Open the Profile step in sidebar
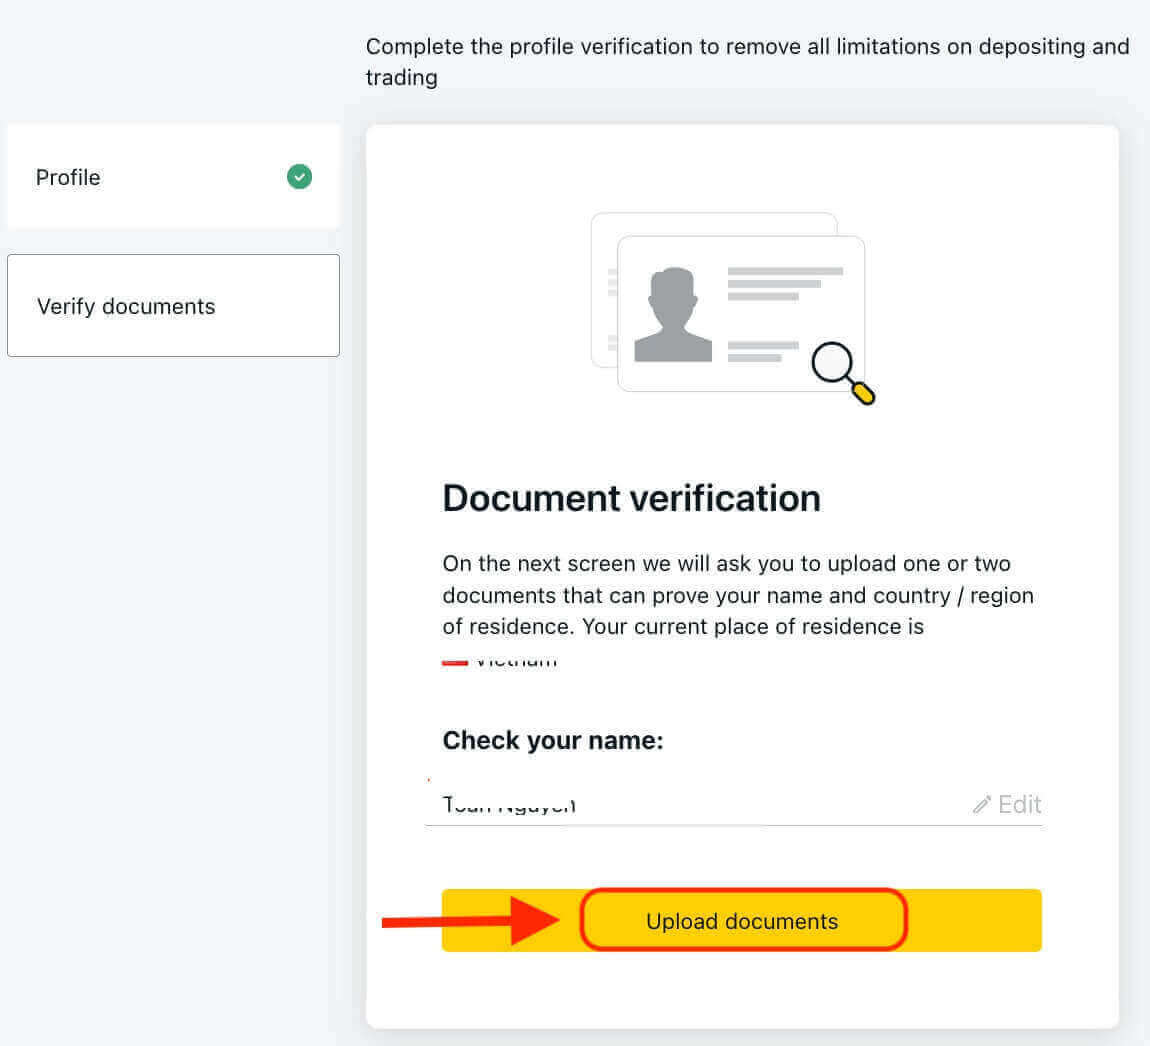Screen dimensions: 1150x1046 click(x=68, y=177)
